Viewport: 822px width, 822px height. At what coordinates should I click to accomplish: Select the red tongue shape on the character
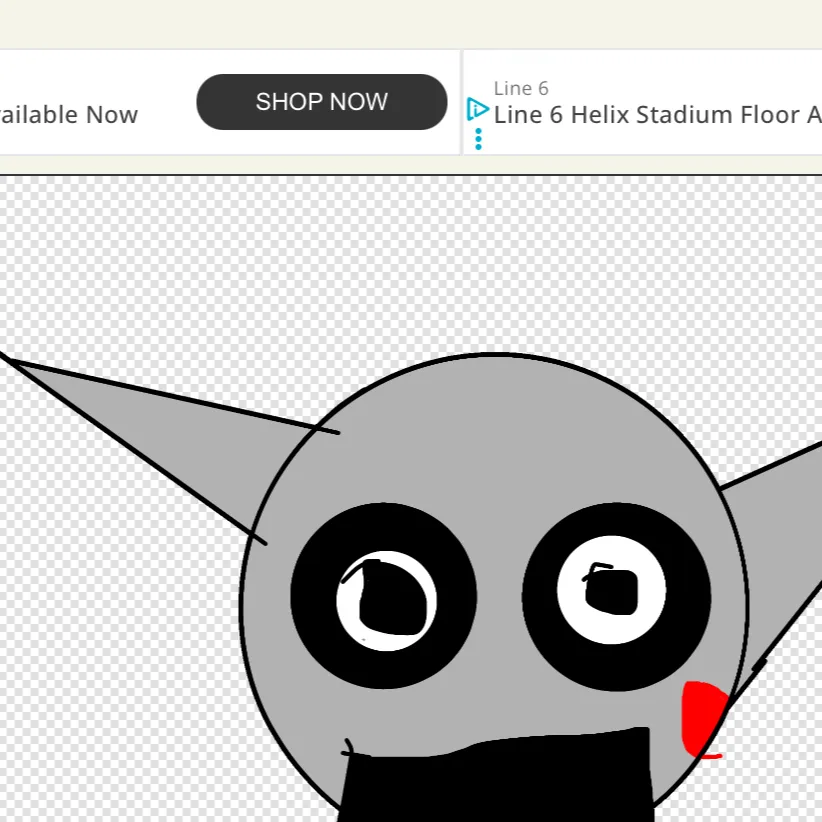click(x=700, y=715)
